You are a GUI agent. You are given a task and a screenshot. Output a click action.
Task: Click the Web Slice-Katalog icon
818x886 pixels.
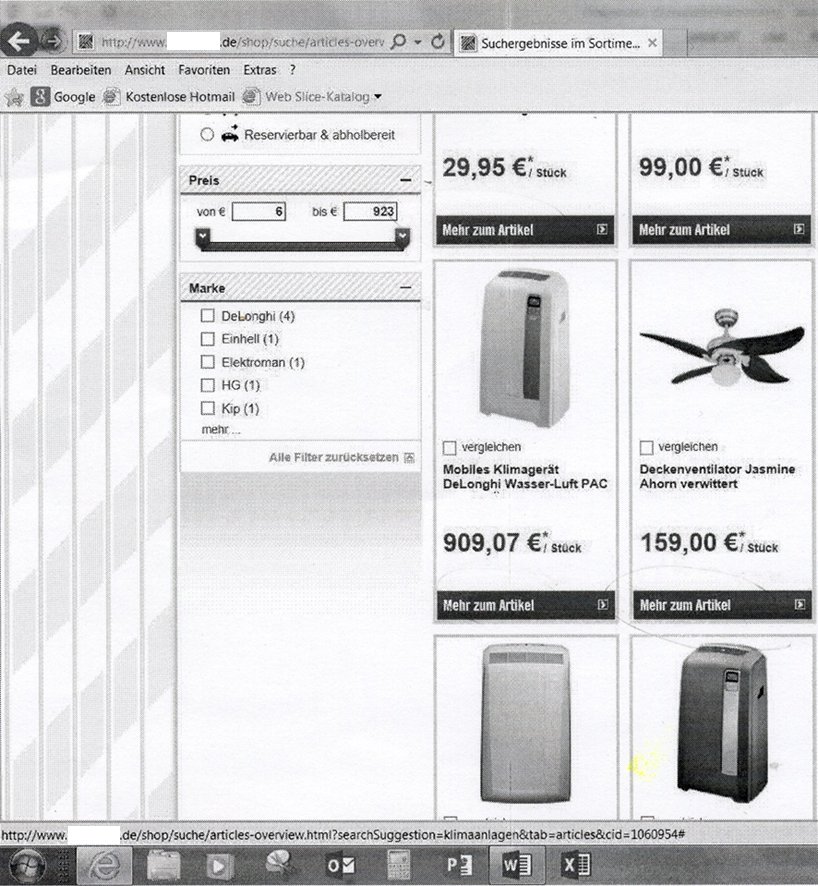[x=251, y=97]
